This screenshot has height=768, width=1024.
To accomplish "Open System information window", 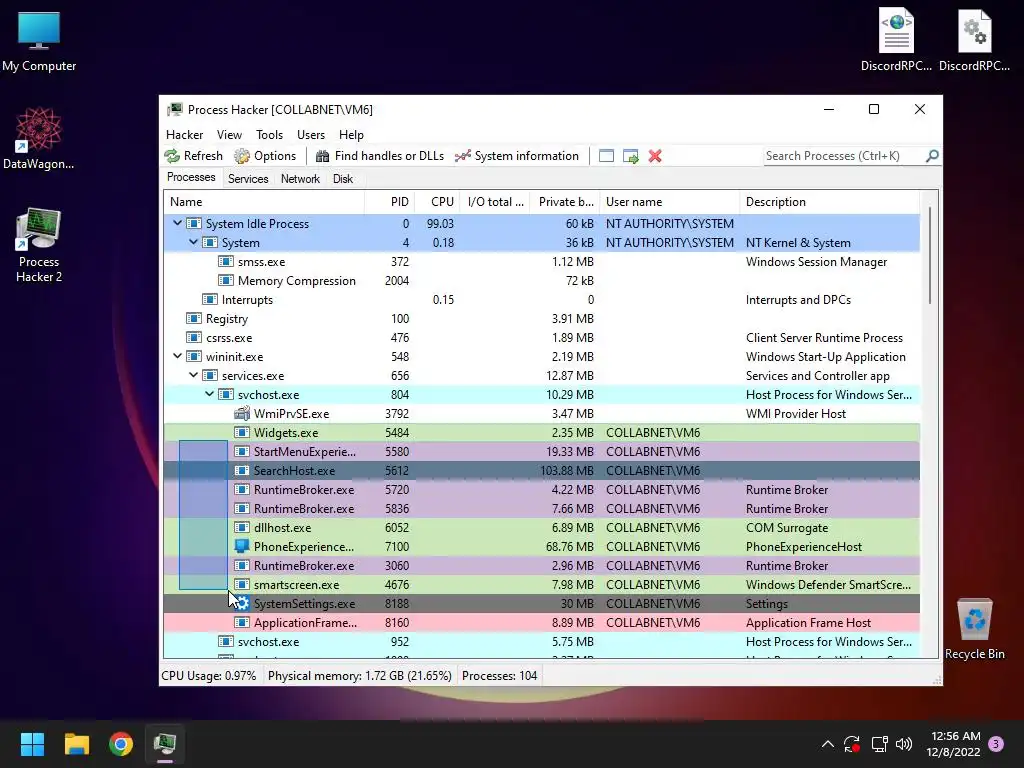I will point(517,156).
